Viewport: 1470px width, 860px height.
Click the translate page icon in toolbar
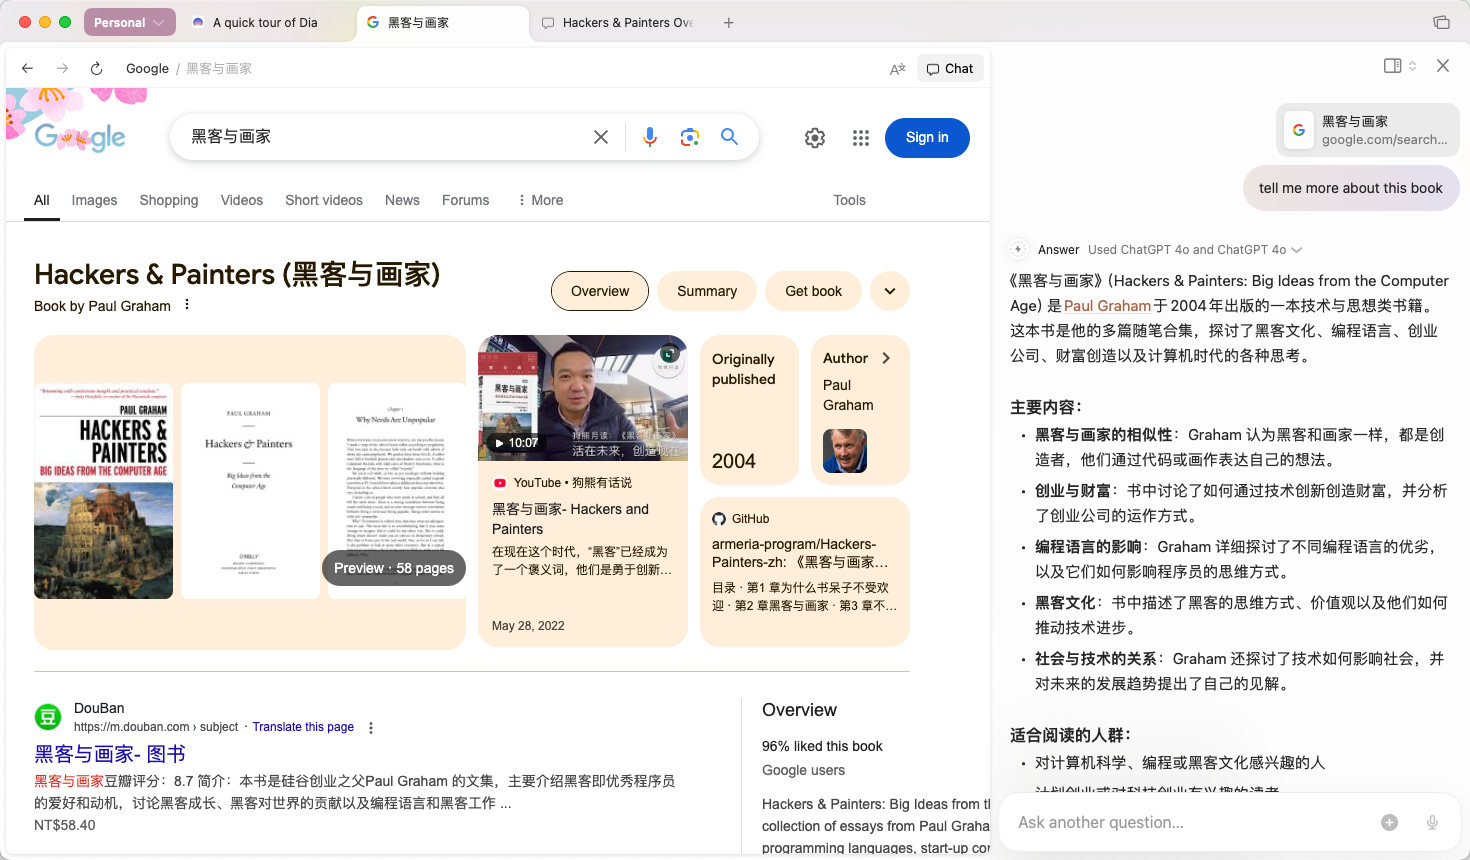[897, 69]
